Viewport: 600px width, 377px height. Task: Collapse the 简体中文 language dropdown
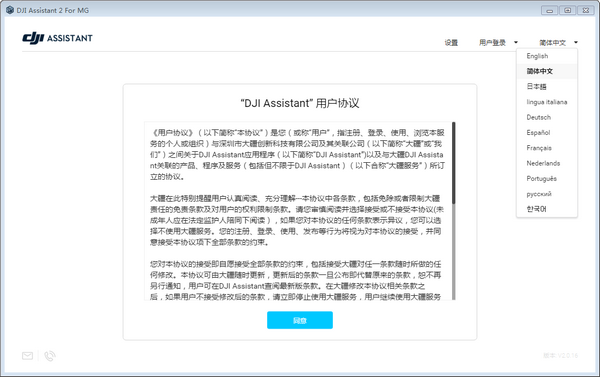pos(558,42)
